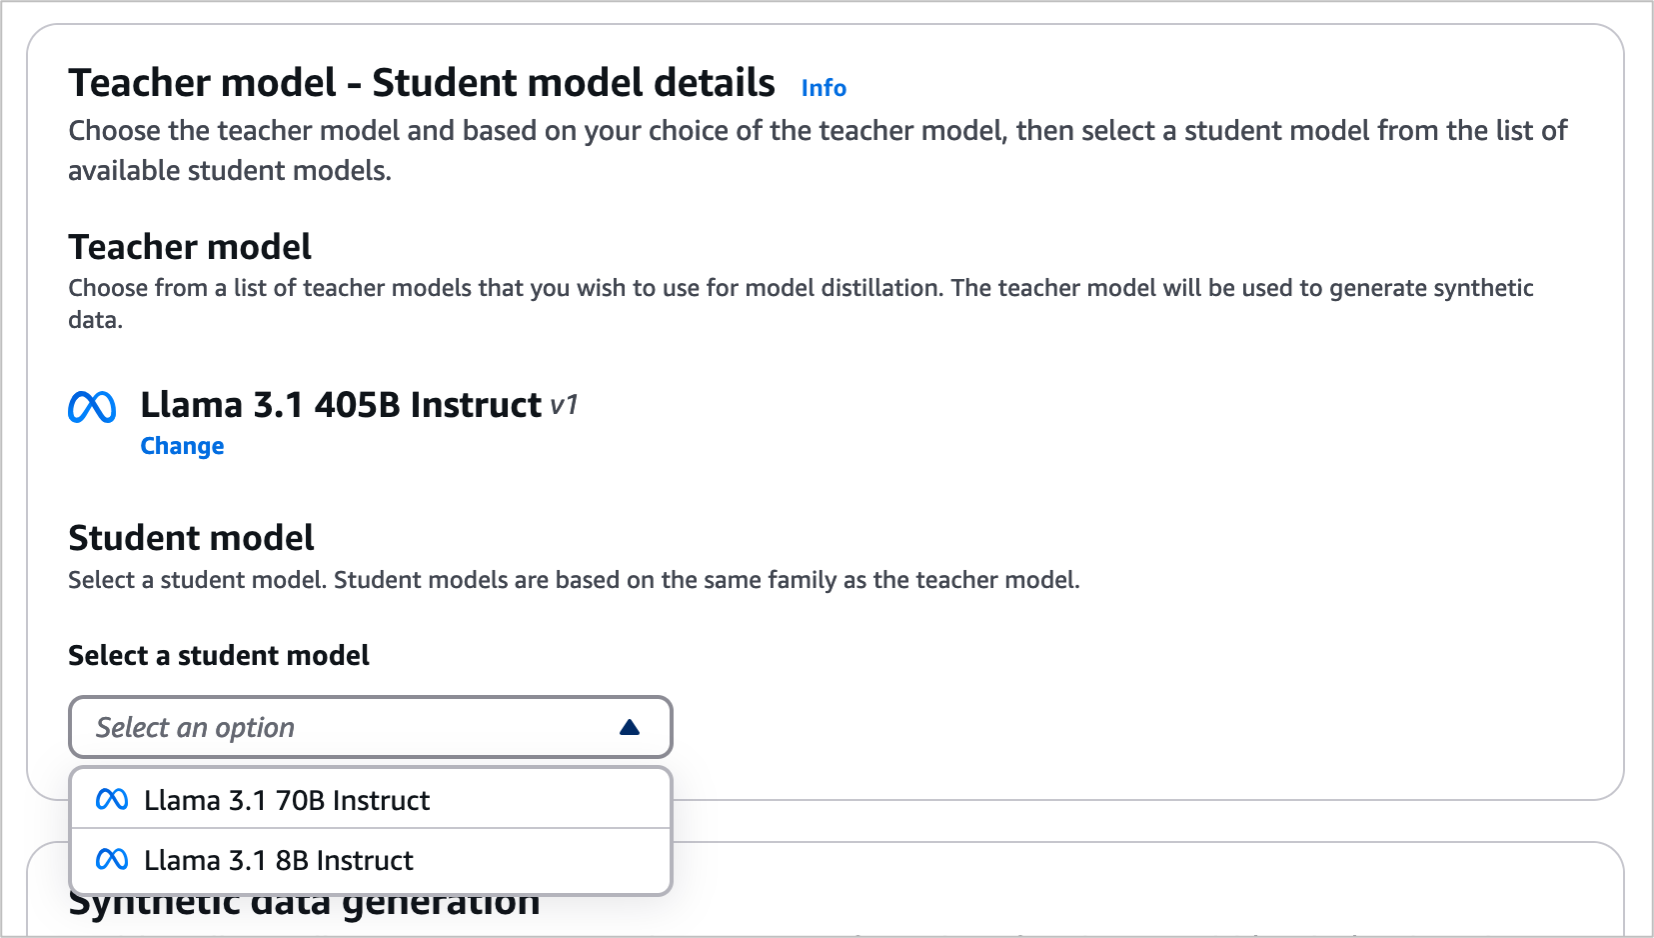Click the 'Teacher model' section heading
The image size is (1654, 938).
tap(190, 247)
